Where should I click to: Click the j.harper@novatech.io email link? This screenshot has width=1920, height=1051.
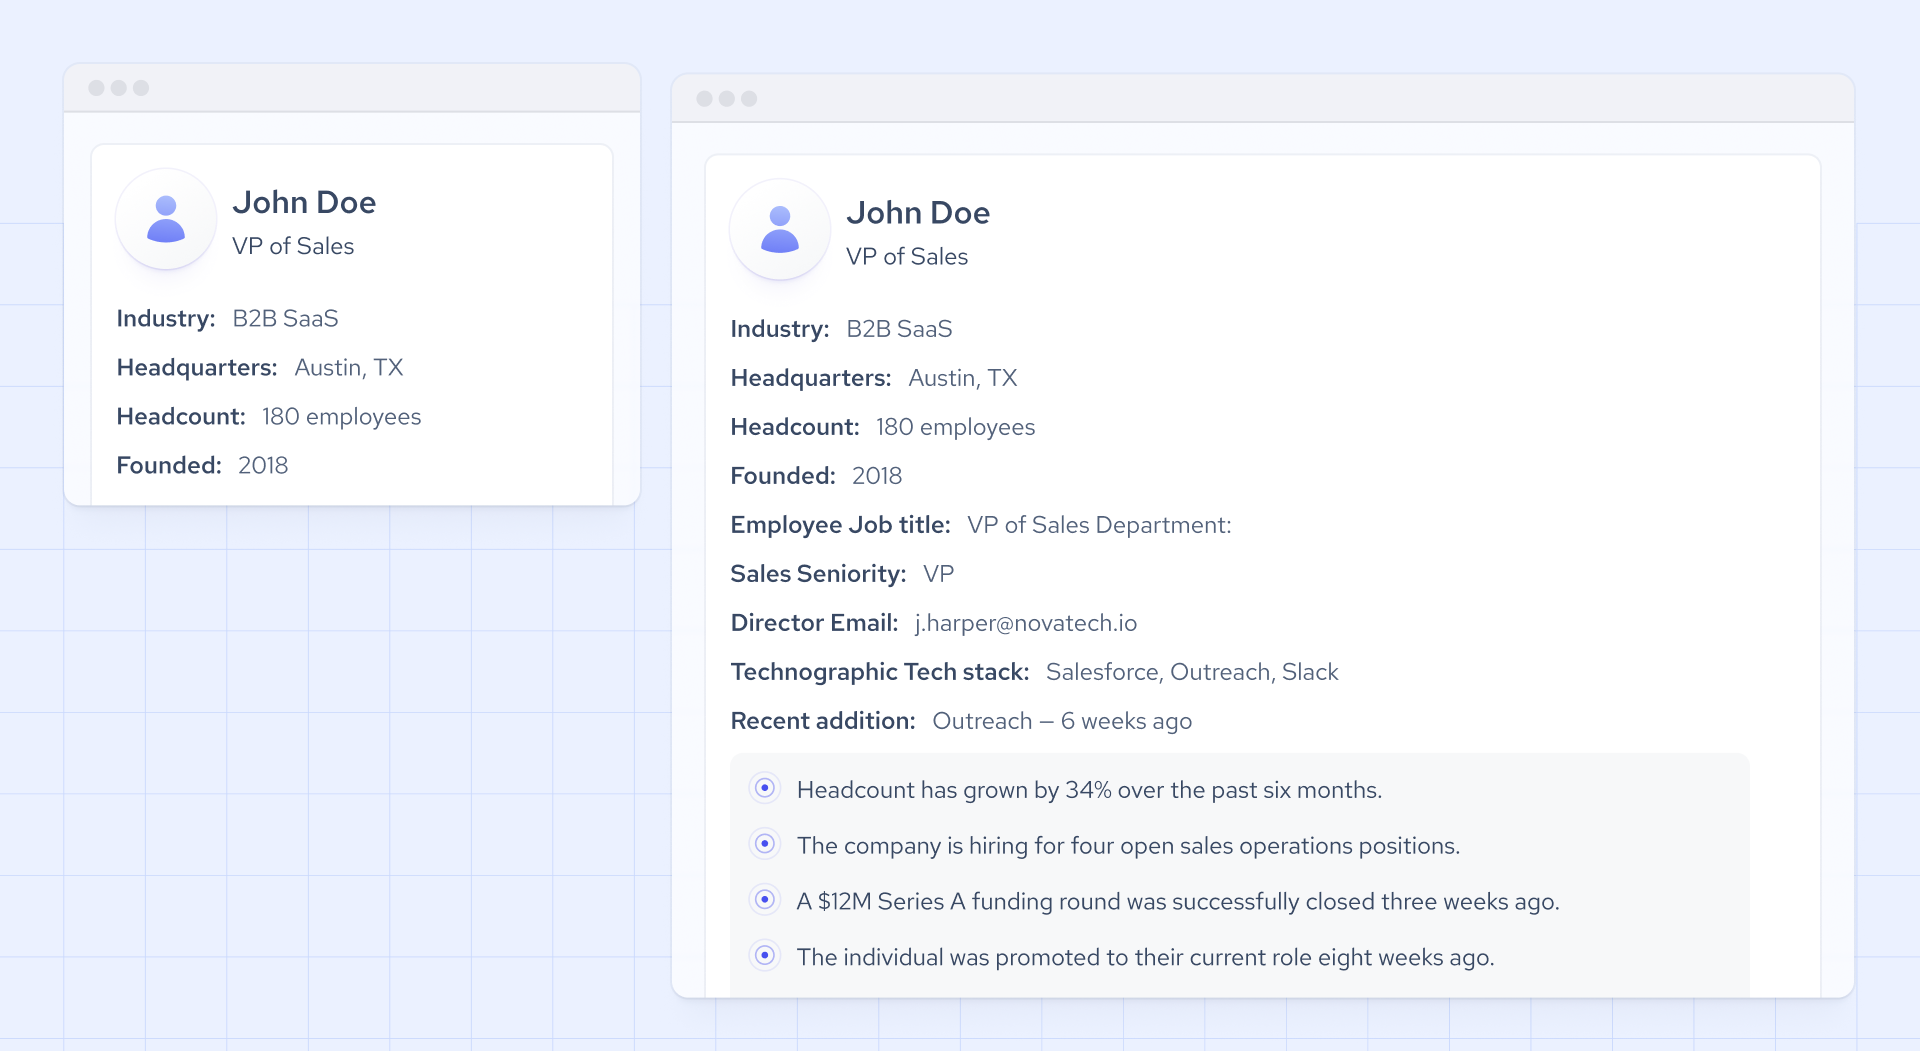pos(1026,622)
